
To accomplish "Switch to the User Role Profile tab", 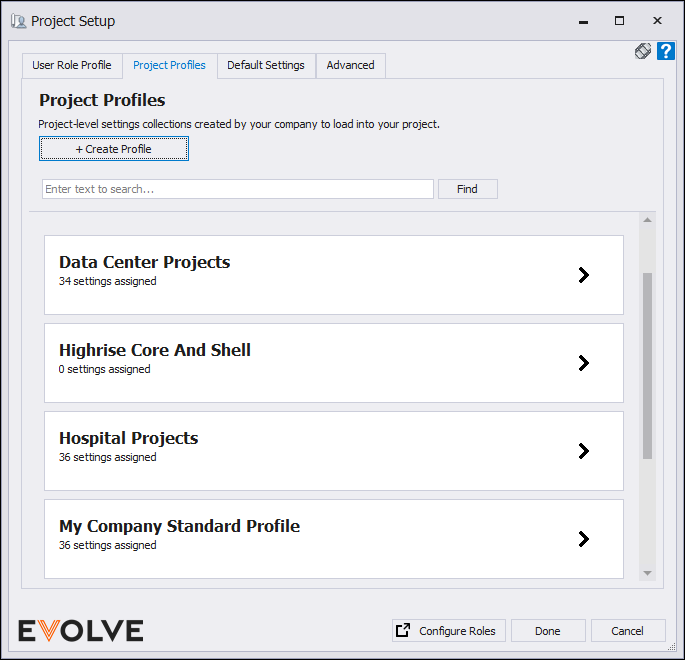I will click(x=72, y=66).
